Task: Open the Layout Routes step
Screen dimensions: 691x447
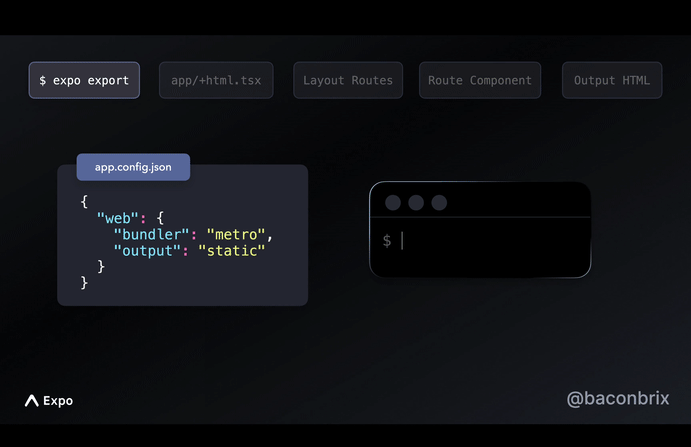Action: tap(348, 80)
